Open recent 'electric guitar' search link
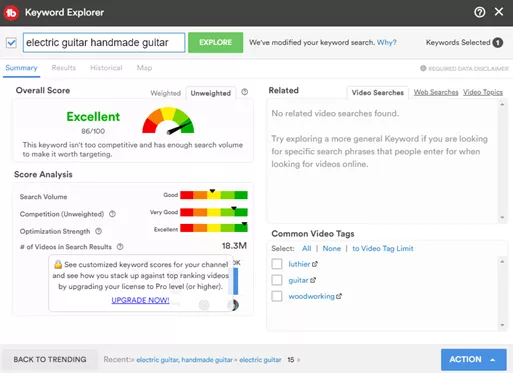 tap(260, 360)
